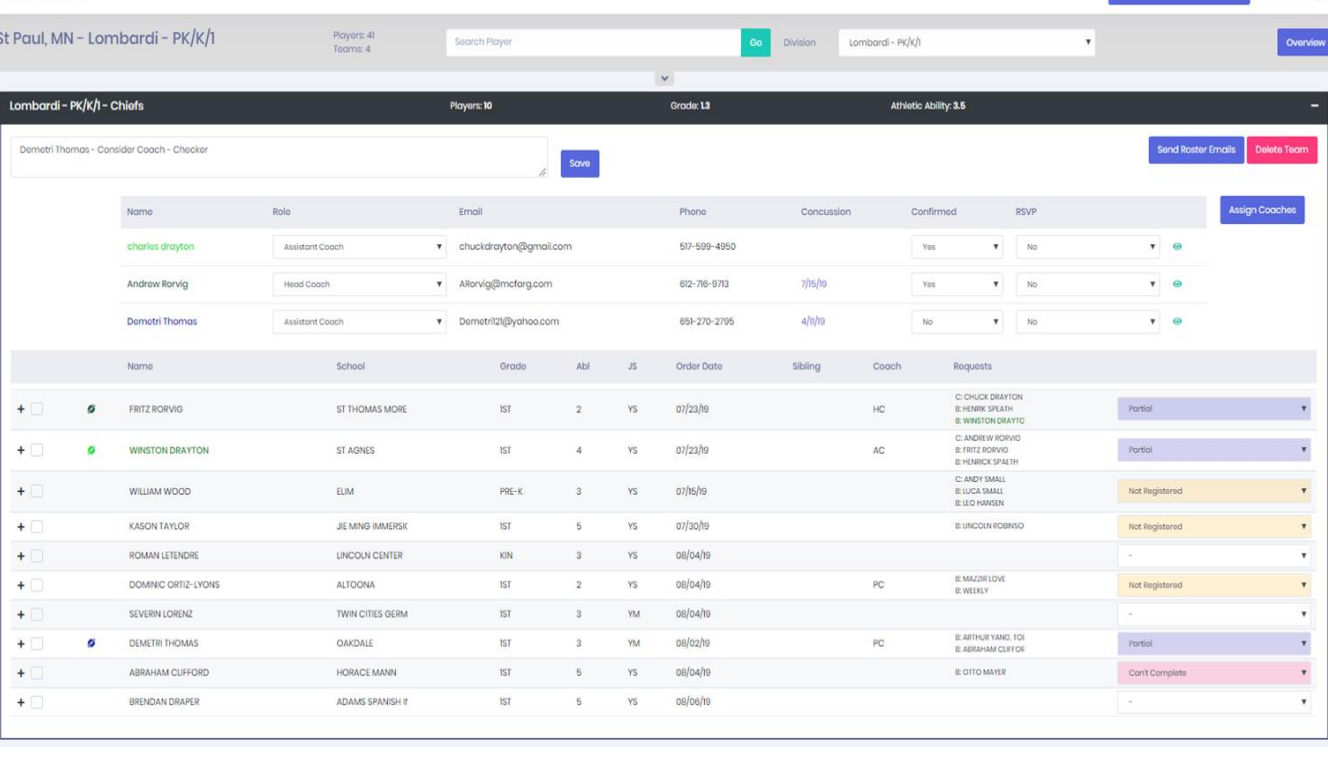Viewport: 1328px width, 777px height.
Task: Open the Can't Complete status dropdown
Action: pyautogui.click(x=1214, y=673)
